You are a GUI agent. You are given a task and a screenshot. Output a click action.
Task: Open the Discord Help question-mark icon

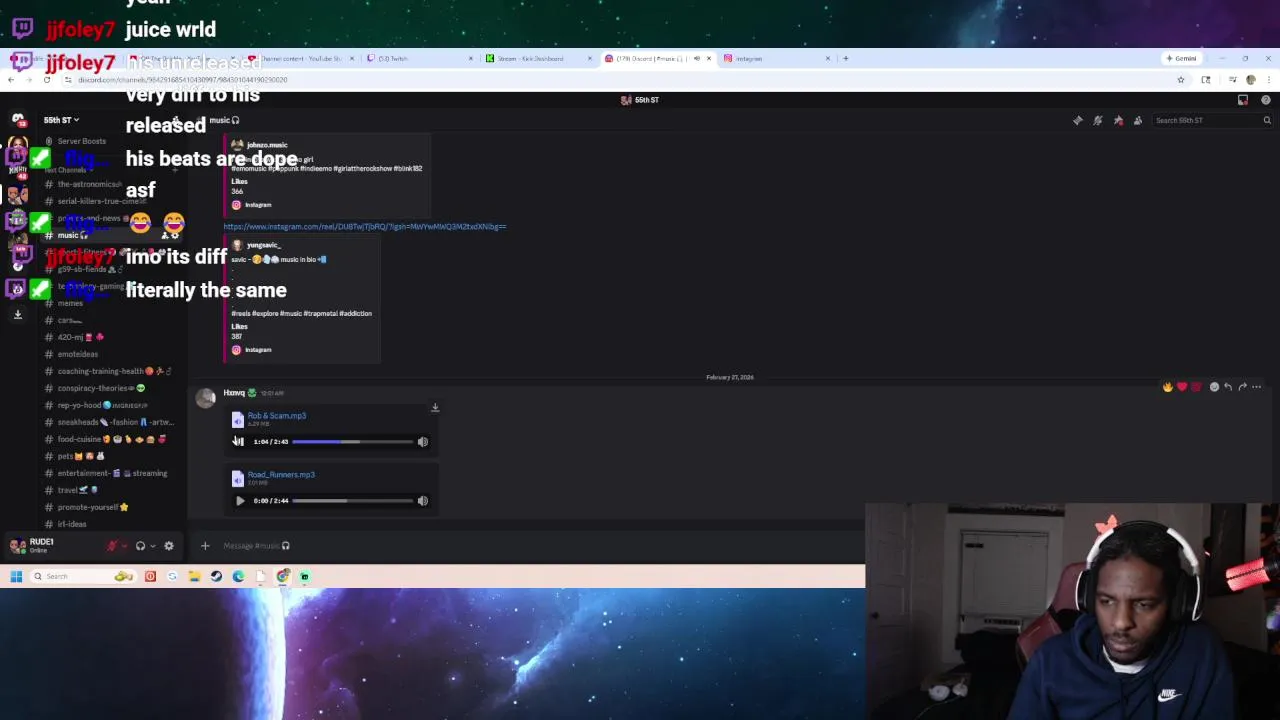point(1266,100)
